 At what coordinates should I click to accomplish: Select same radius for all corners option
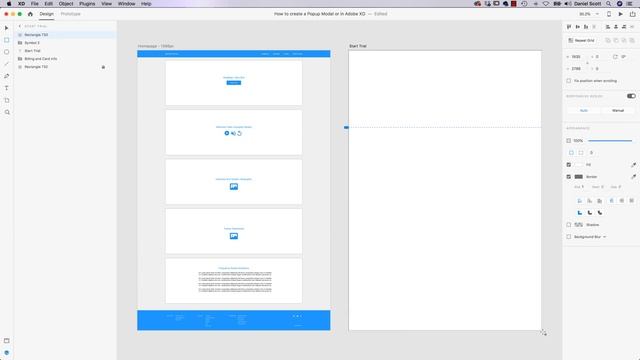click(571, 153)
